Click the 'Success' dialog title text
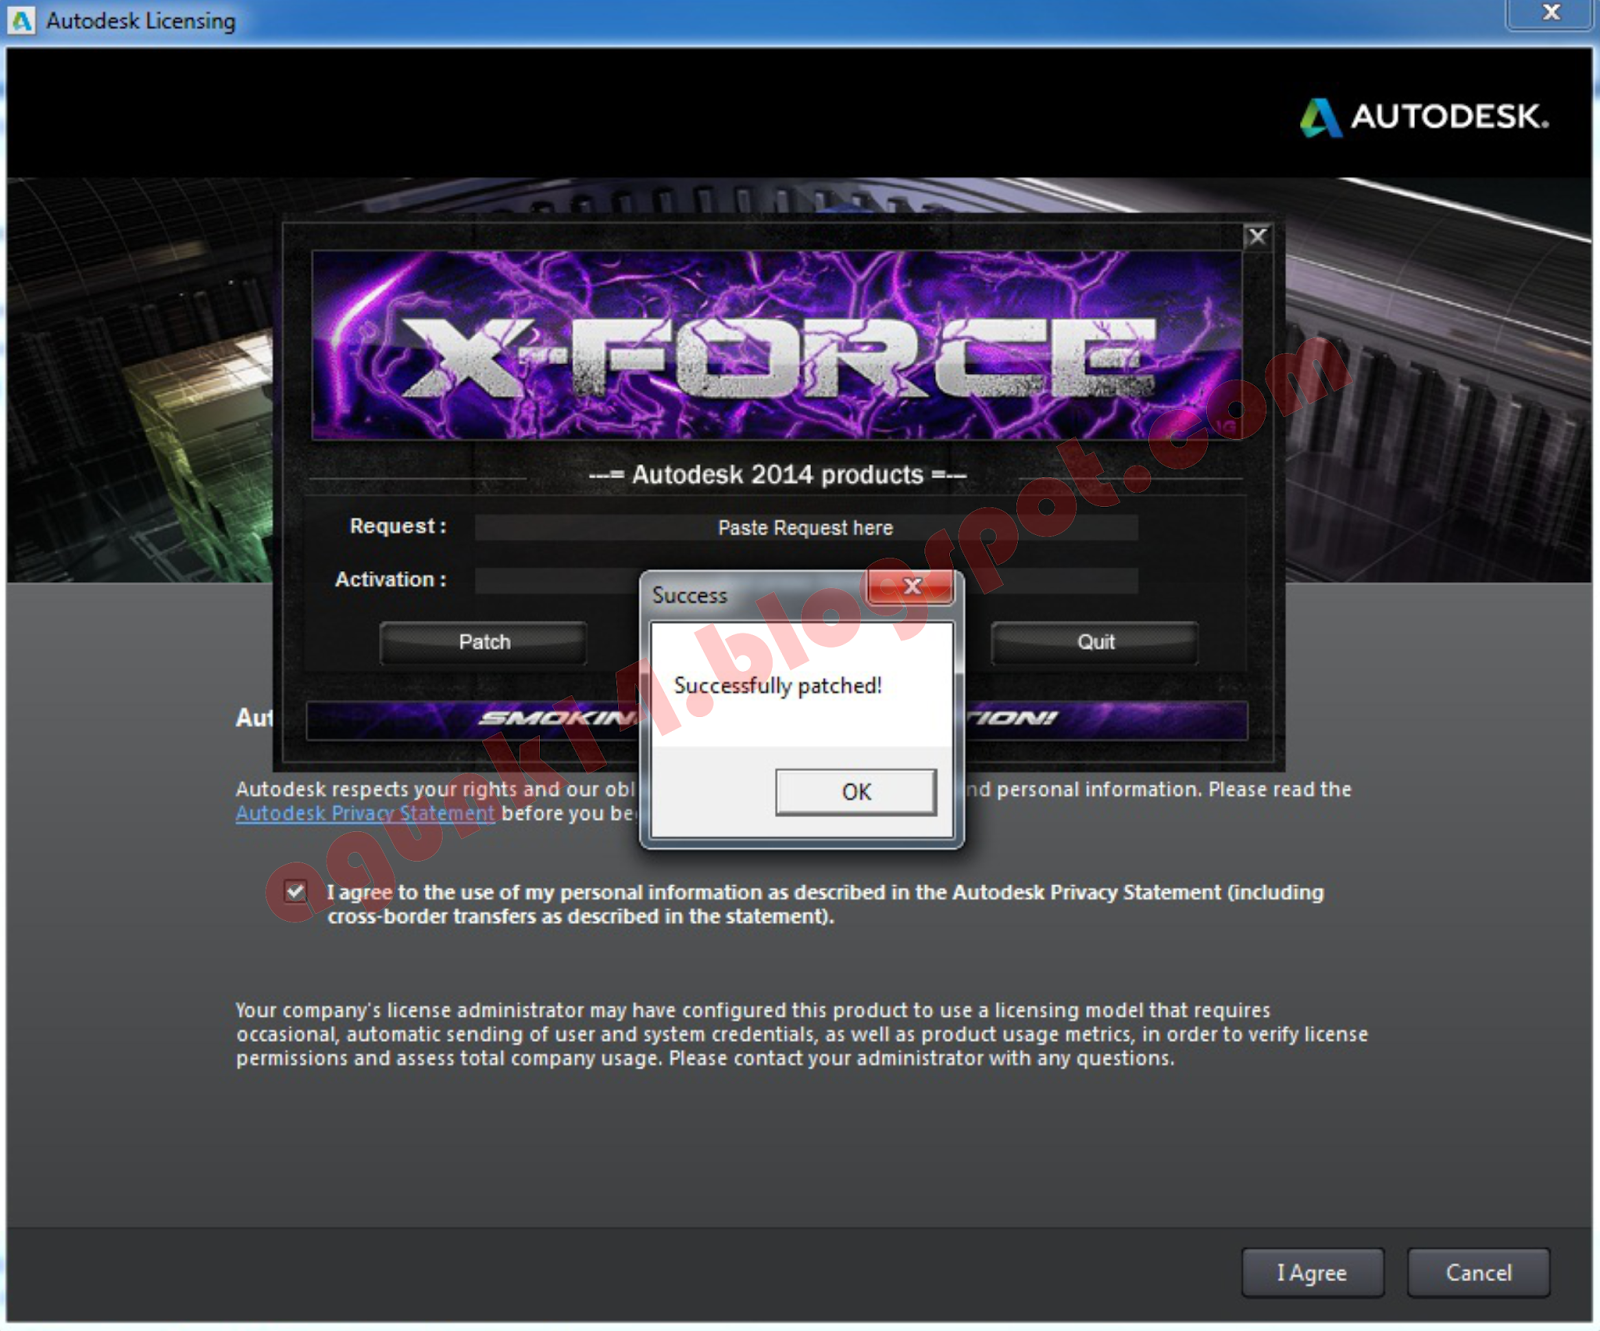1600x1331 pixels. click(x=690, y=595)
